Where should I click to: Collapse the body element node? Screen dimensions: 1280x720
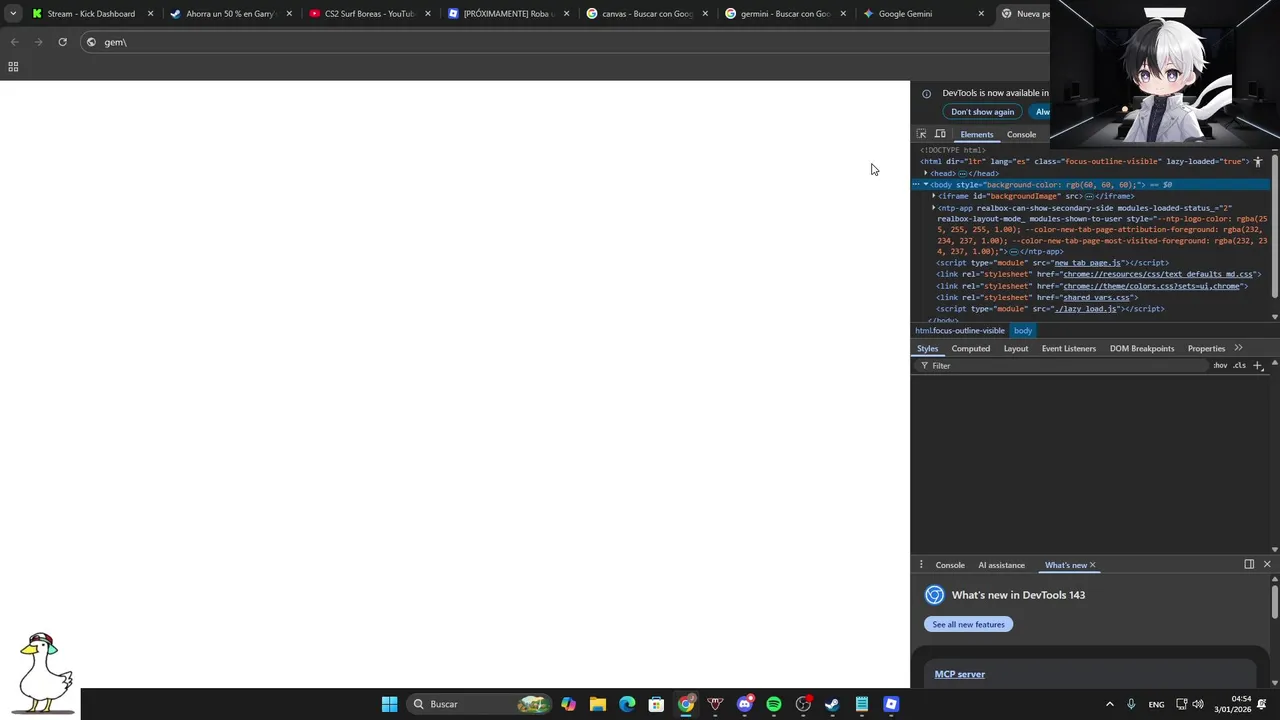[x=926, y=185]
